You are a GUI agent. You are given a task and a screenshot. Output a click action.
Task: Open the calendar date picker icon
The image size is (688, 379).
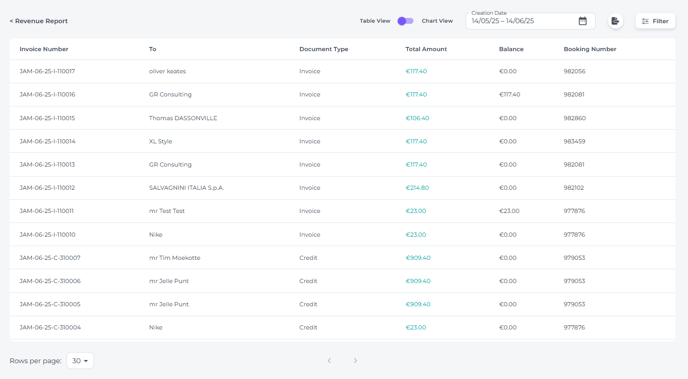point(582,21)
